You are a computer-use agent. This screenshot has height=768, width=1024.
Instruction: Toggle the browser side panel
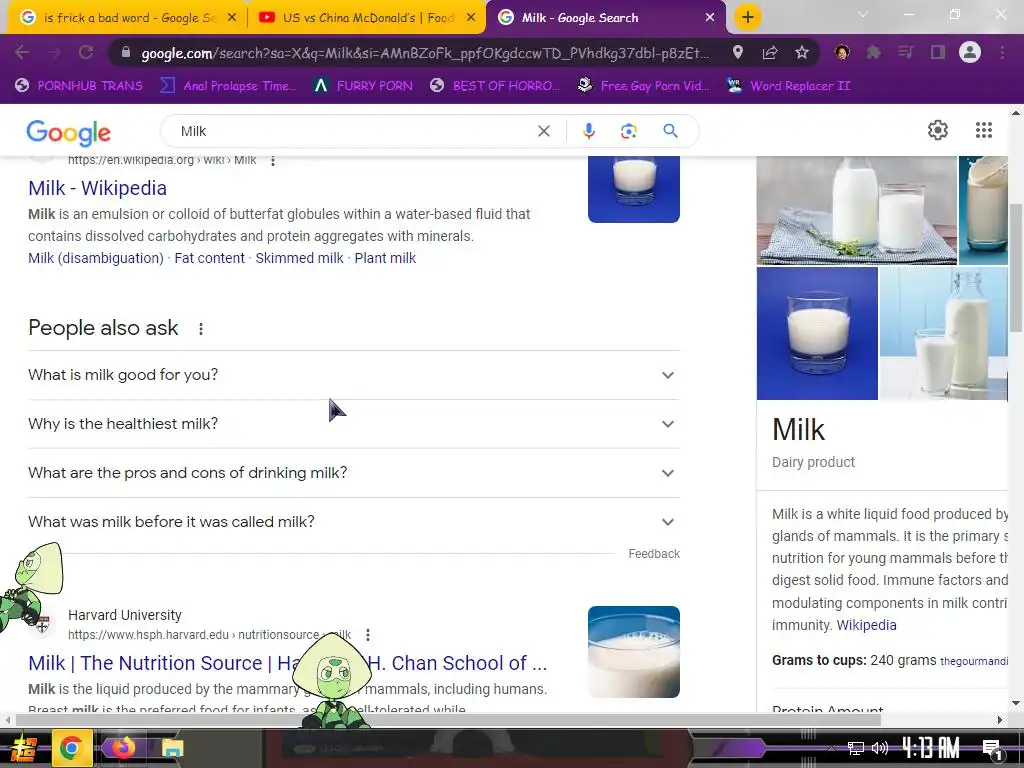coord(938,52)
